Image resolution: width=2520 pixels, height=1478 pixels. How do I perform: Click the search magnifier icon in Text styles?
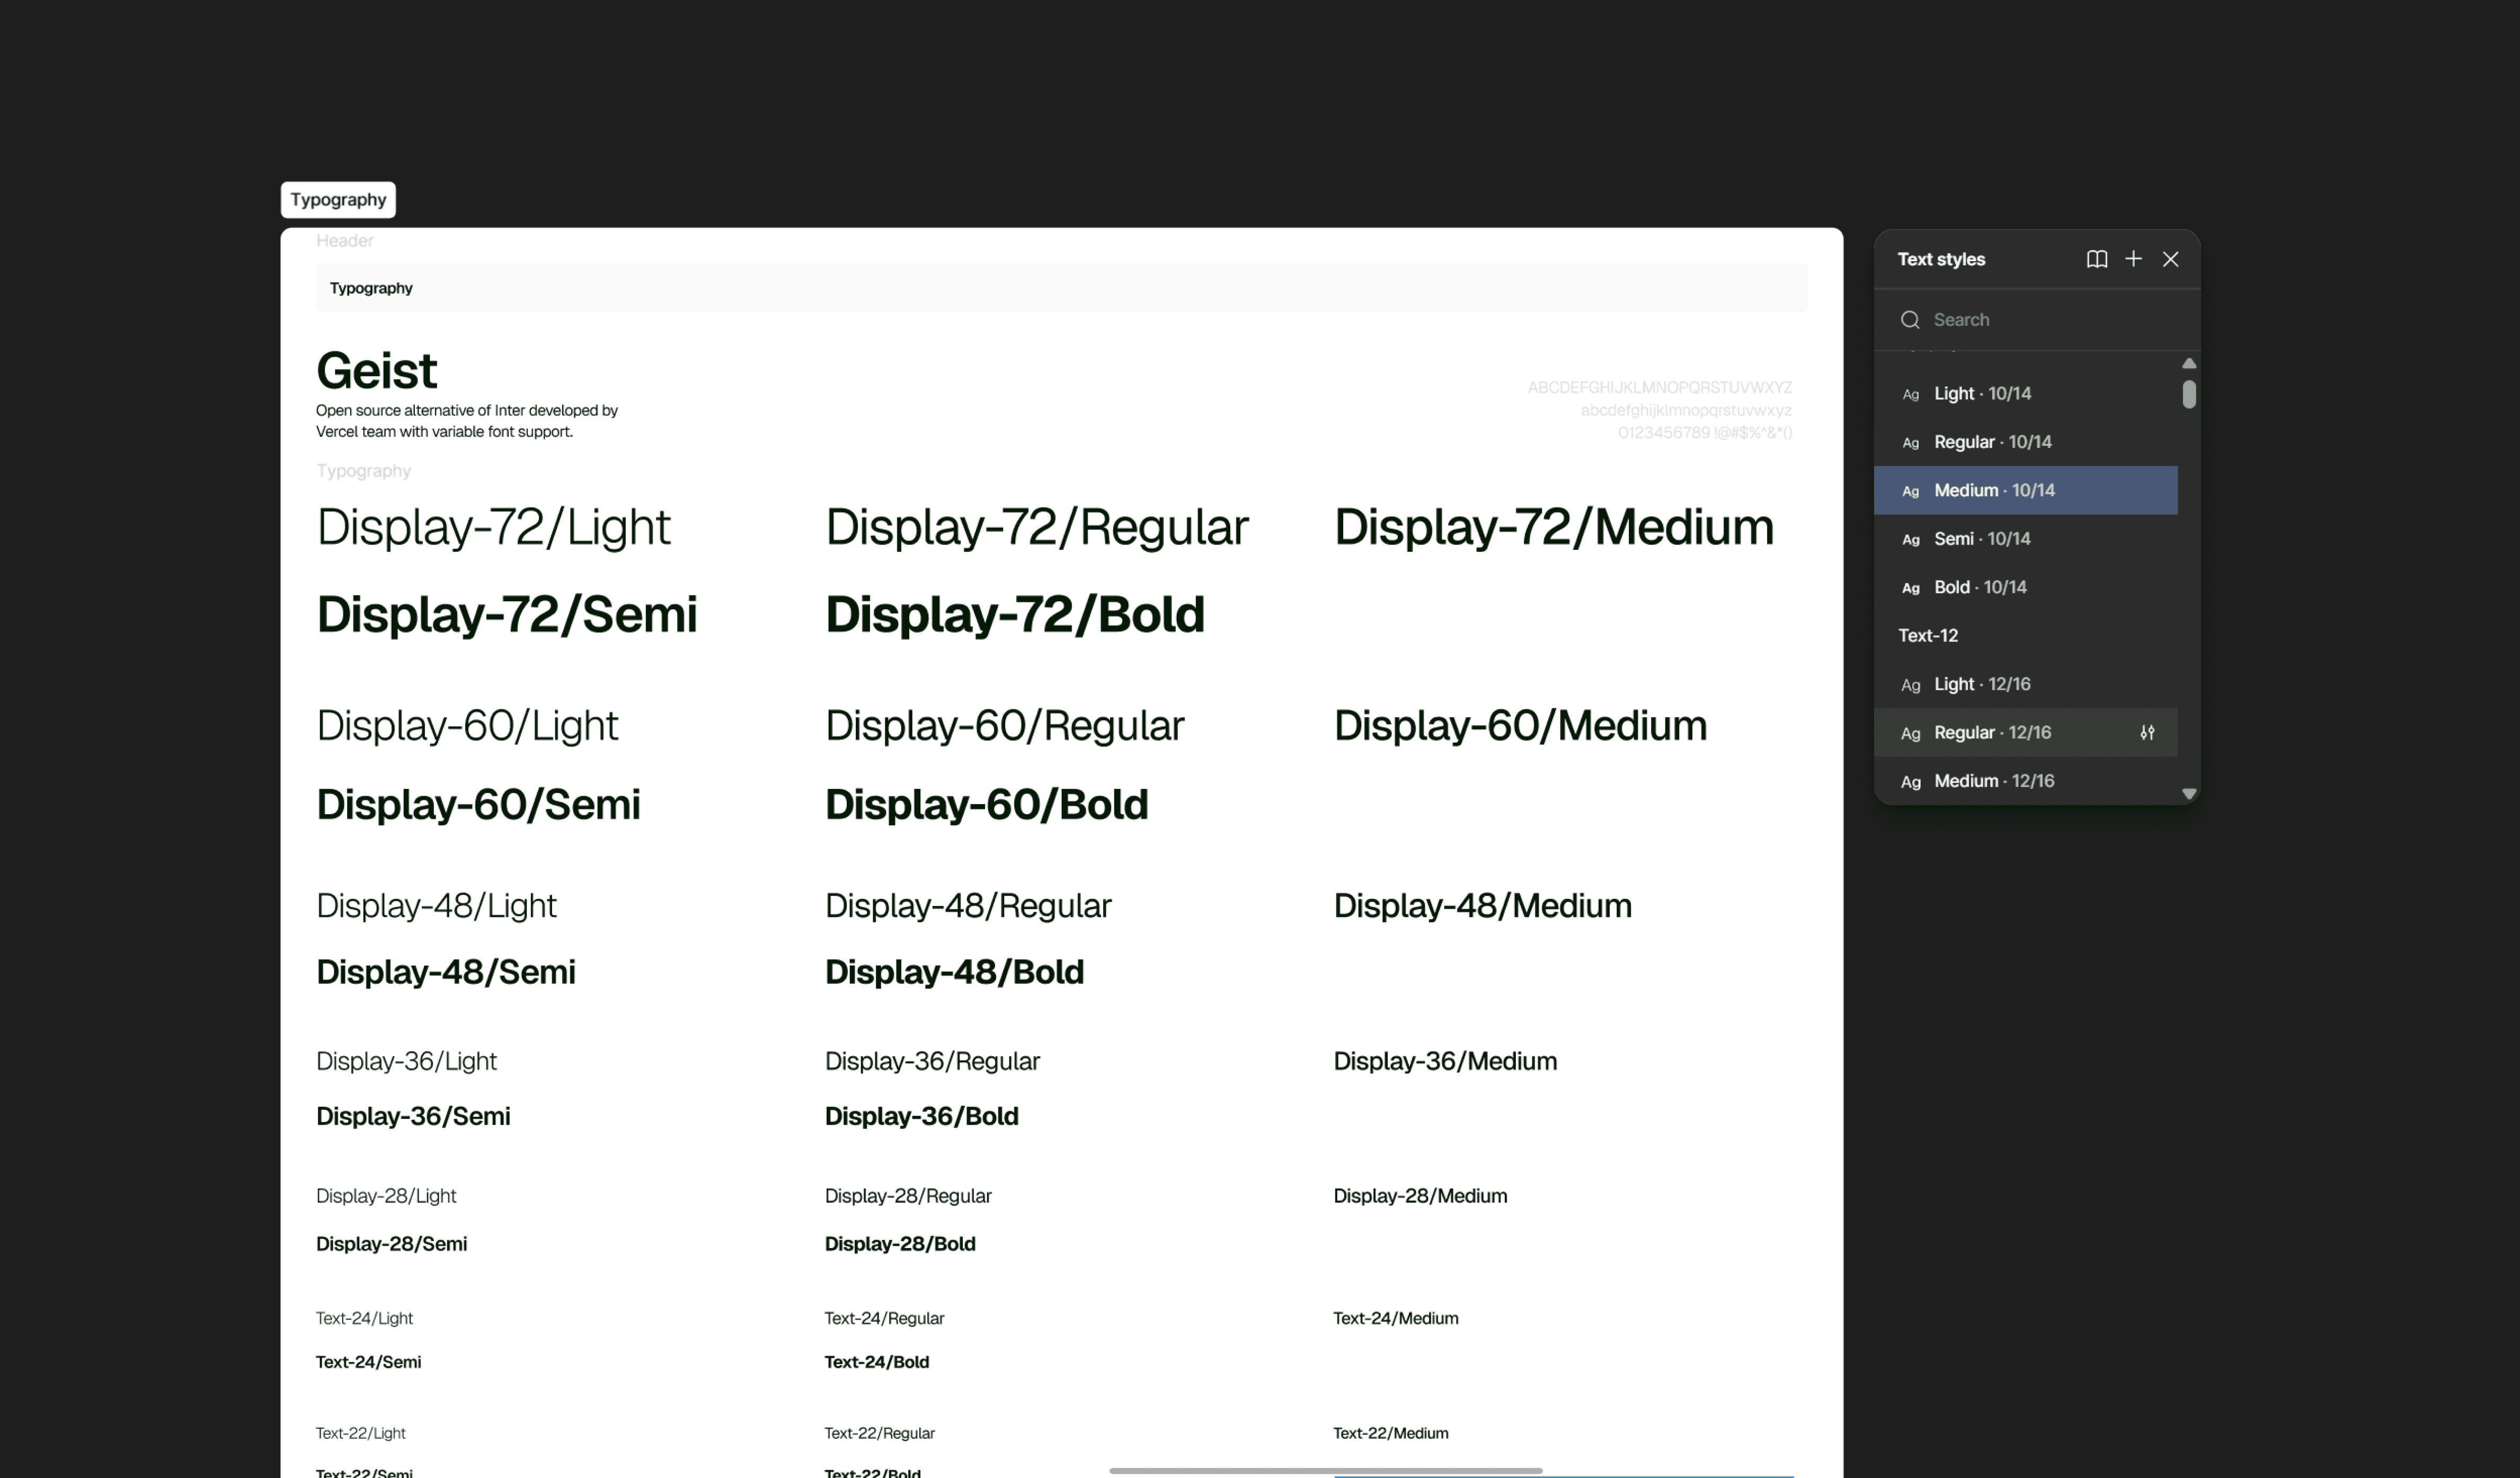tap(1910, 320)
